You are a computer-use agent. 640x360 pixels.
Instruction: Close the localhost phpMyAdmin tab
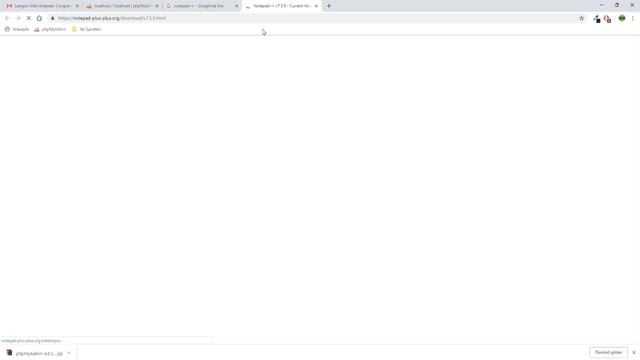pos(157,6)
